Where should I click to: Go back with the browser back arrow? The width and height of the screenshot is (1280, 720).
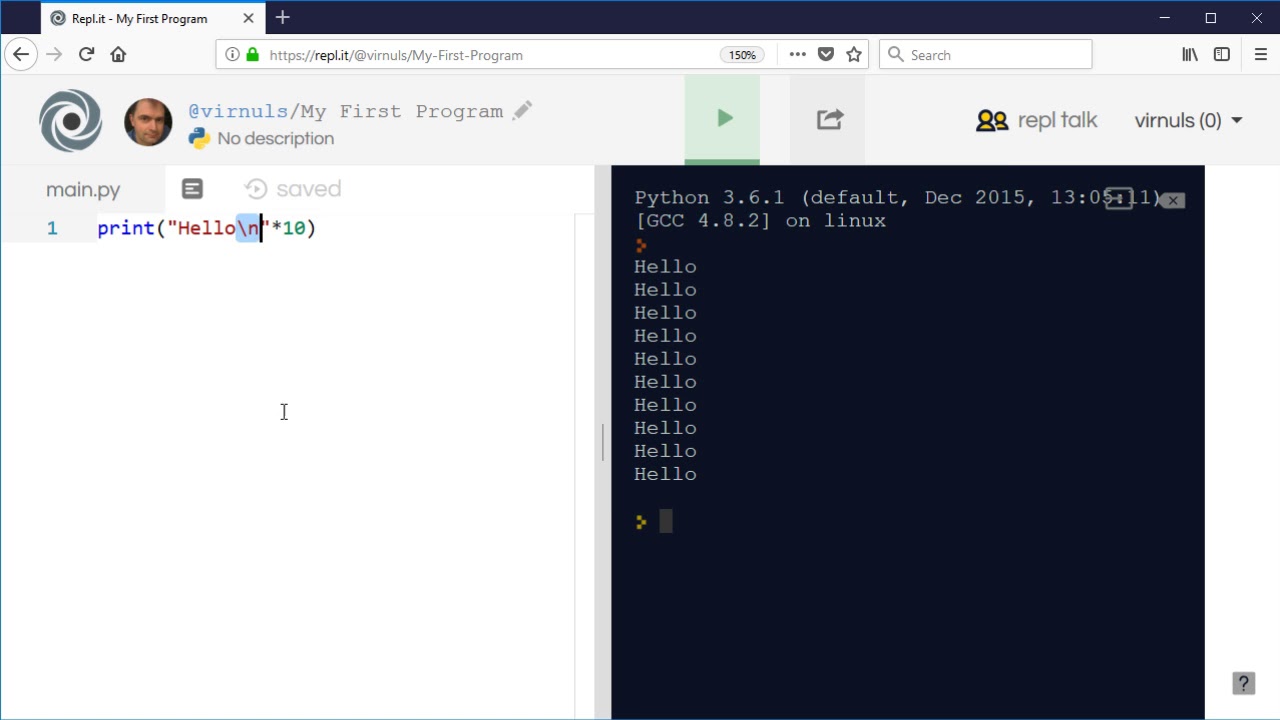click(21, 55)
